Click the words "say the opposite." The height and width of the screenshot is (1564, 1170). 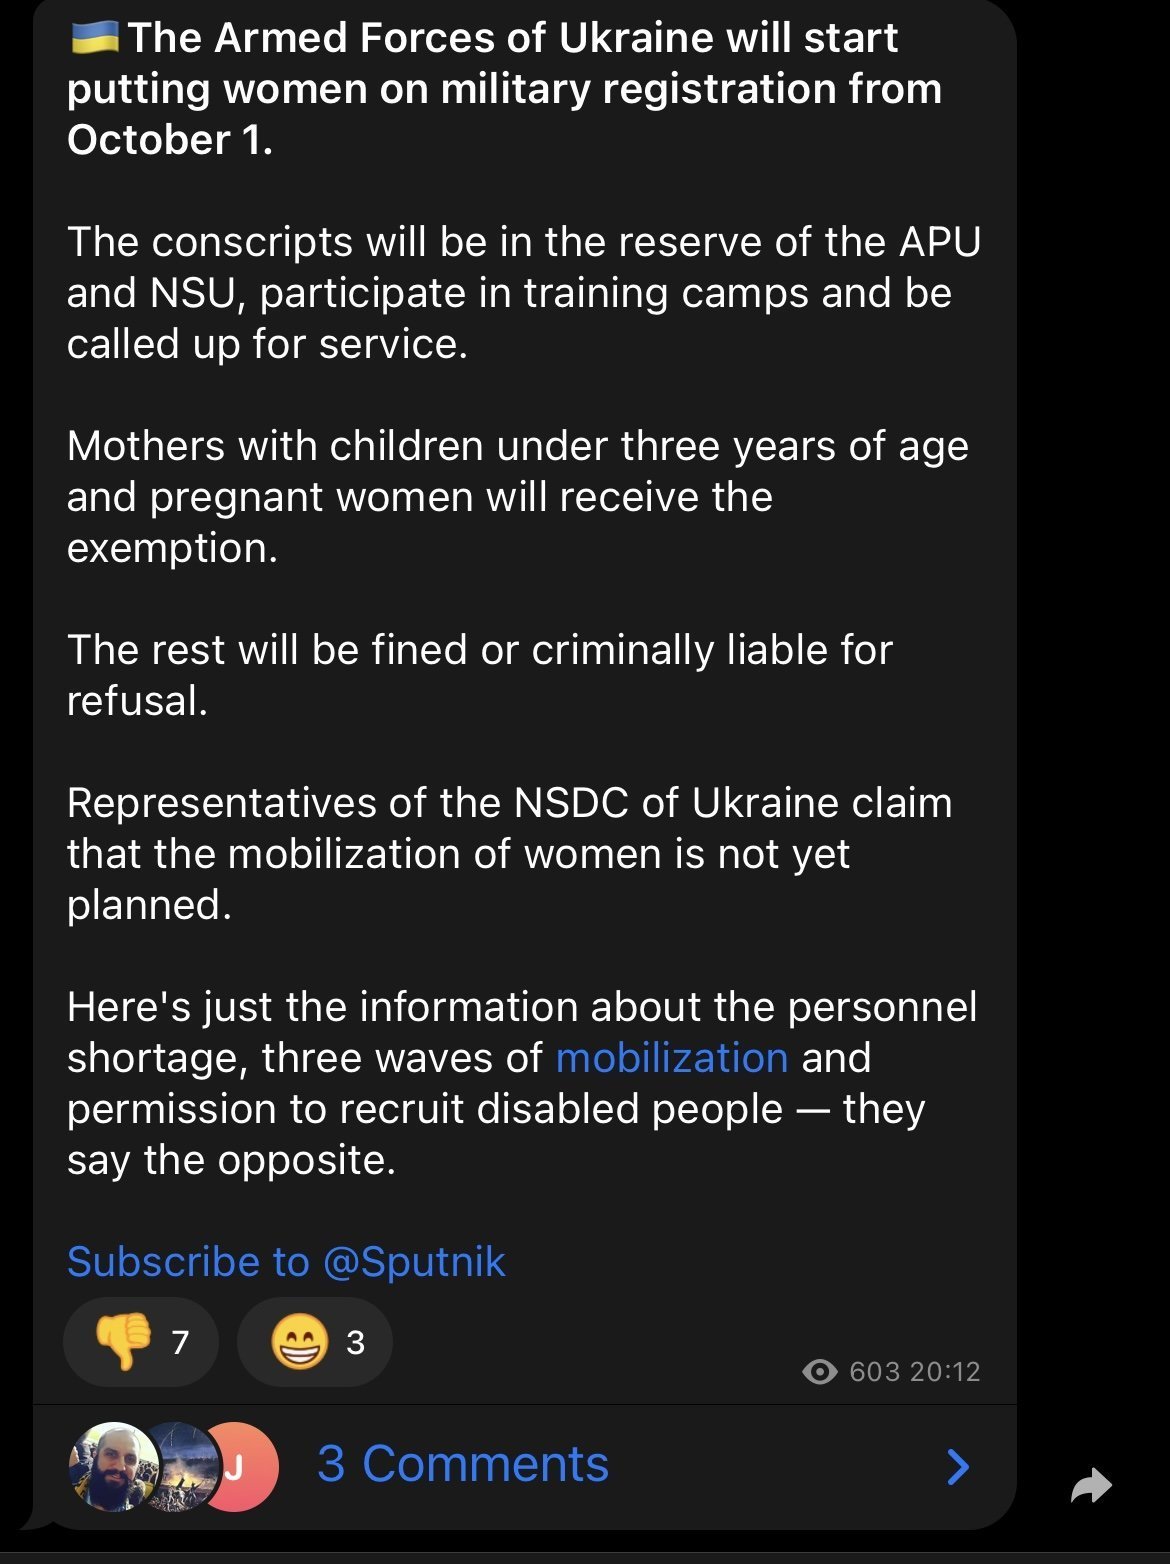click(x=232, y=1160)
